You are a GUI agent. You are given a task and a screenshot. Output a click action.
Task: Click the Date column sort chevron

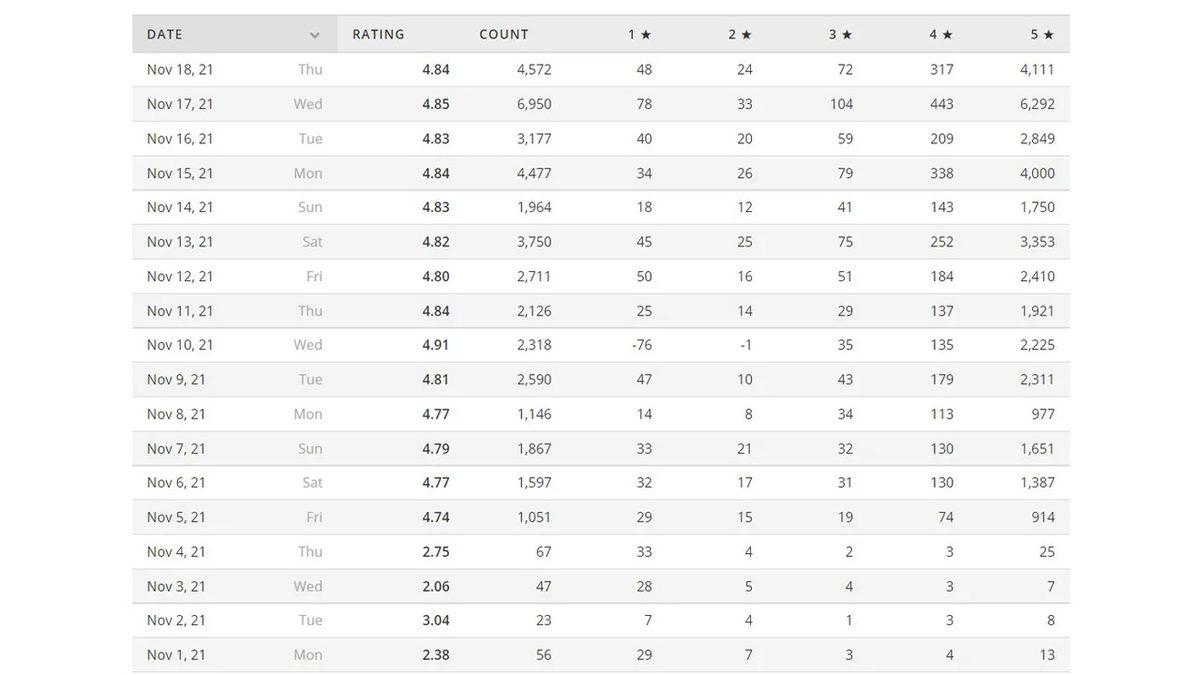click(x=314, y=35)
